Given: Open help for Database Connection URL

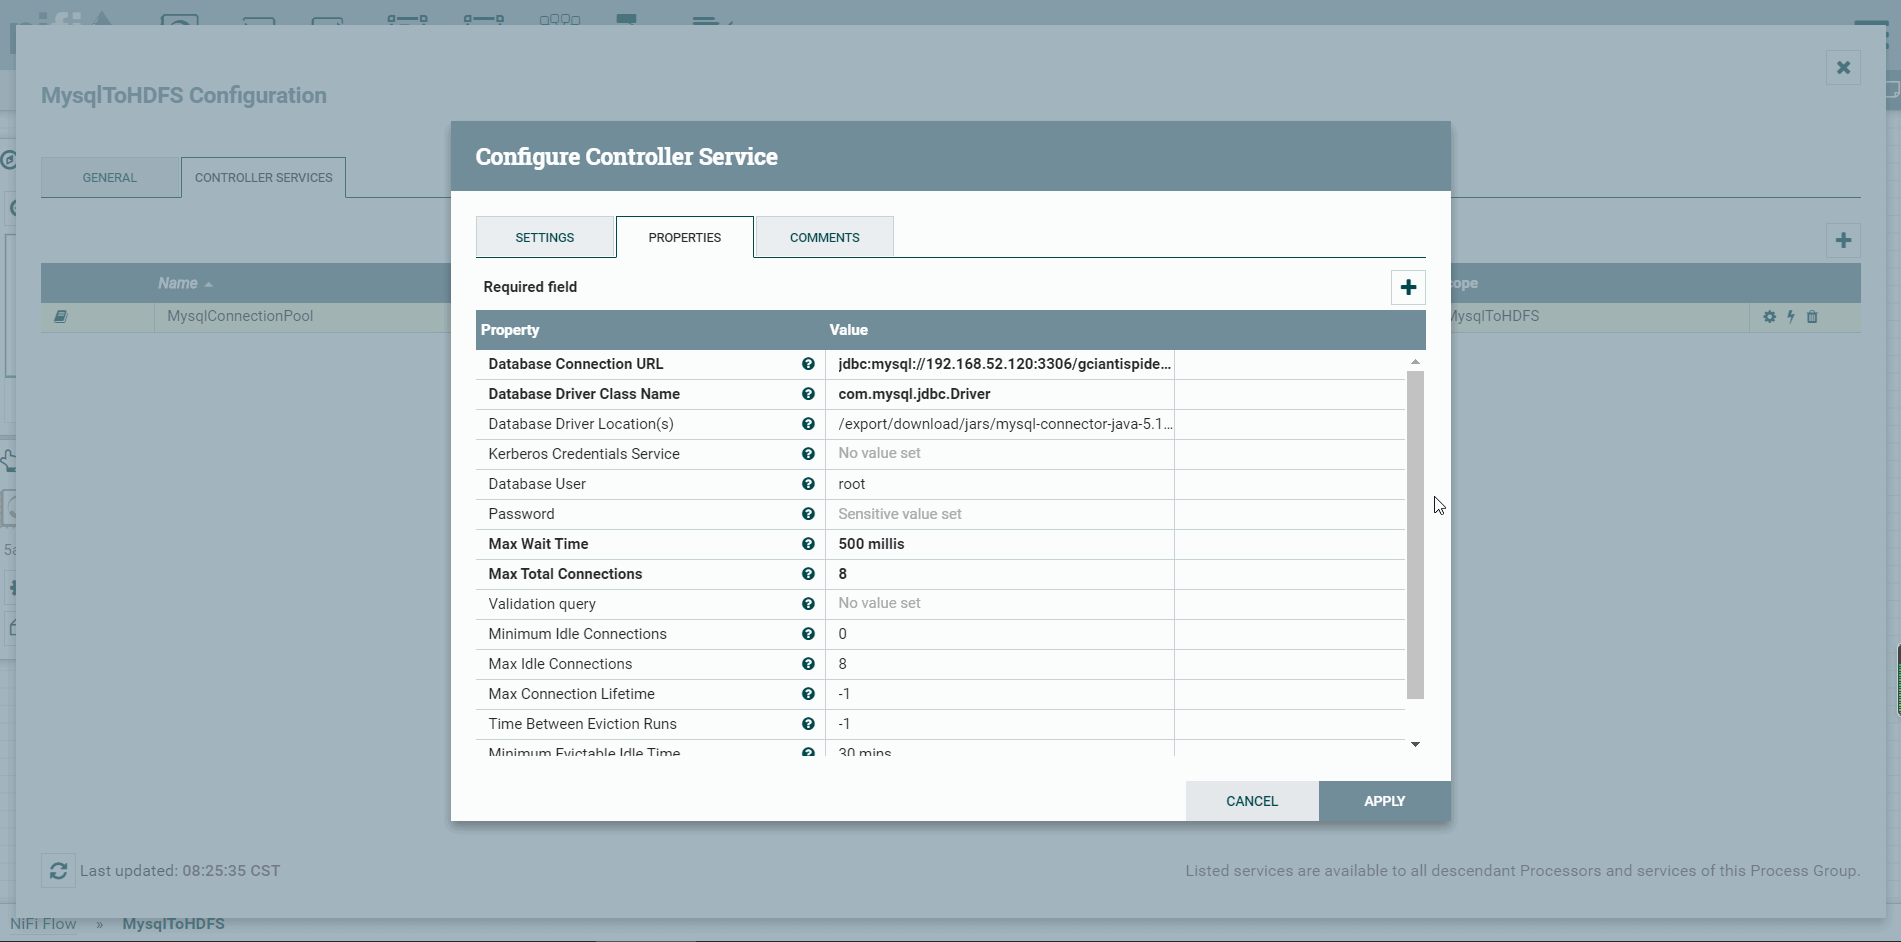Looking at the screenshot, I should pos(808,364).
